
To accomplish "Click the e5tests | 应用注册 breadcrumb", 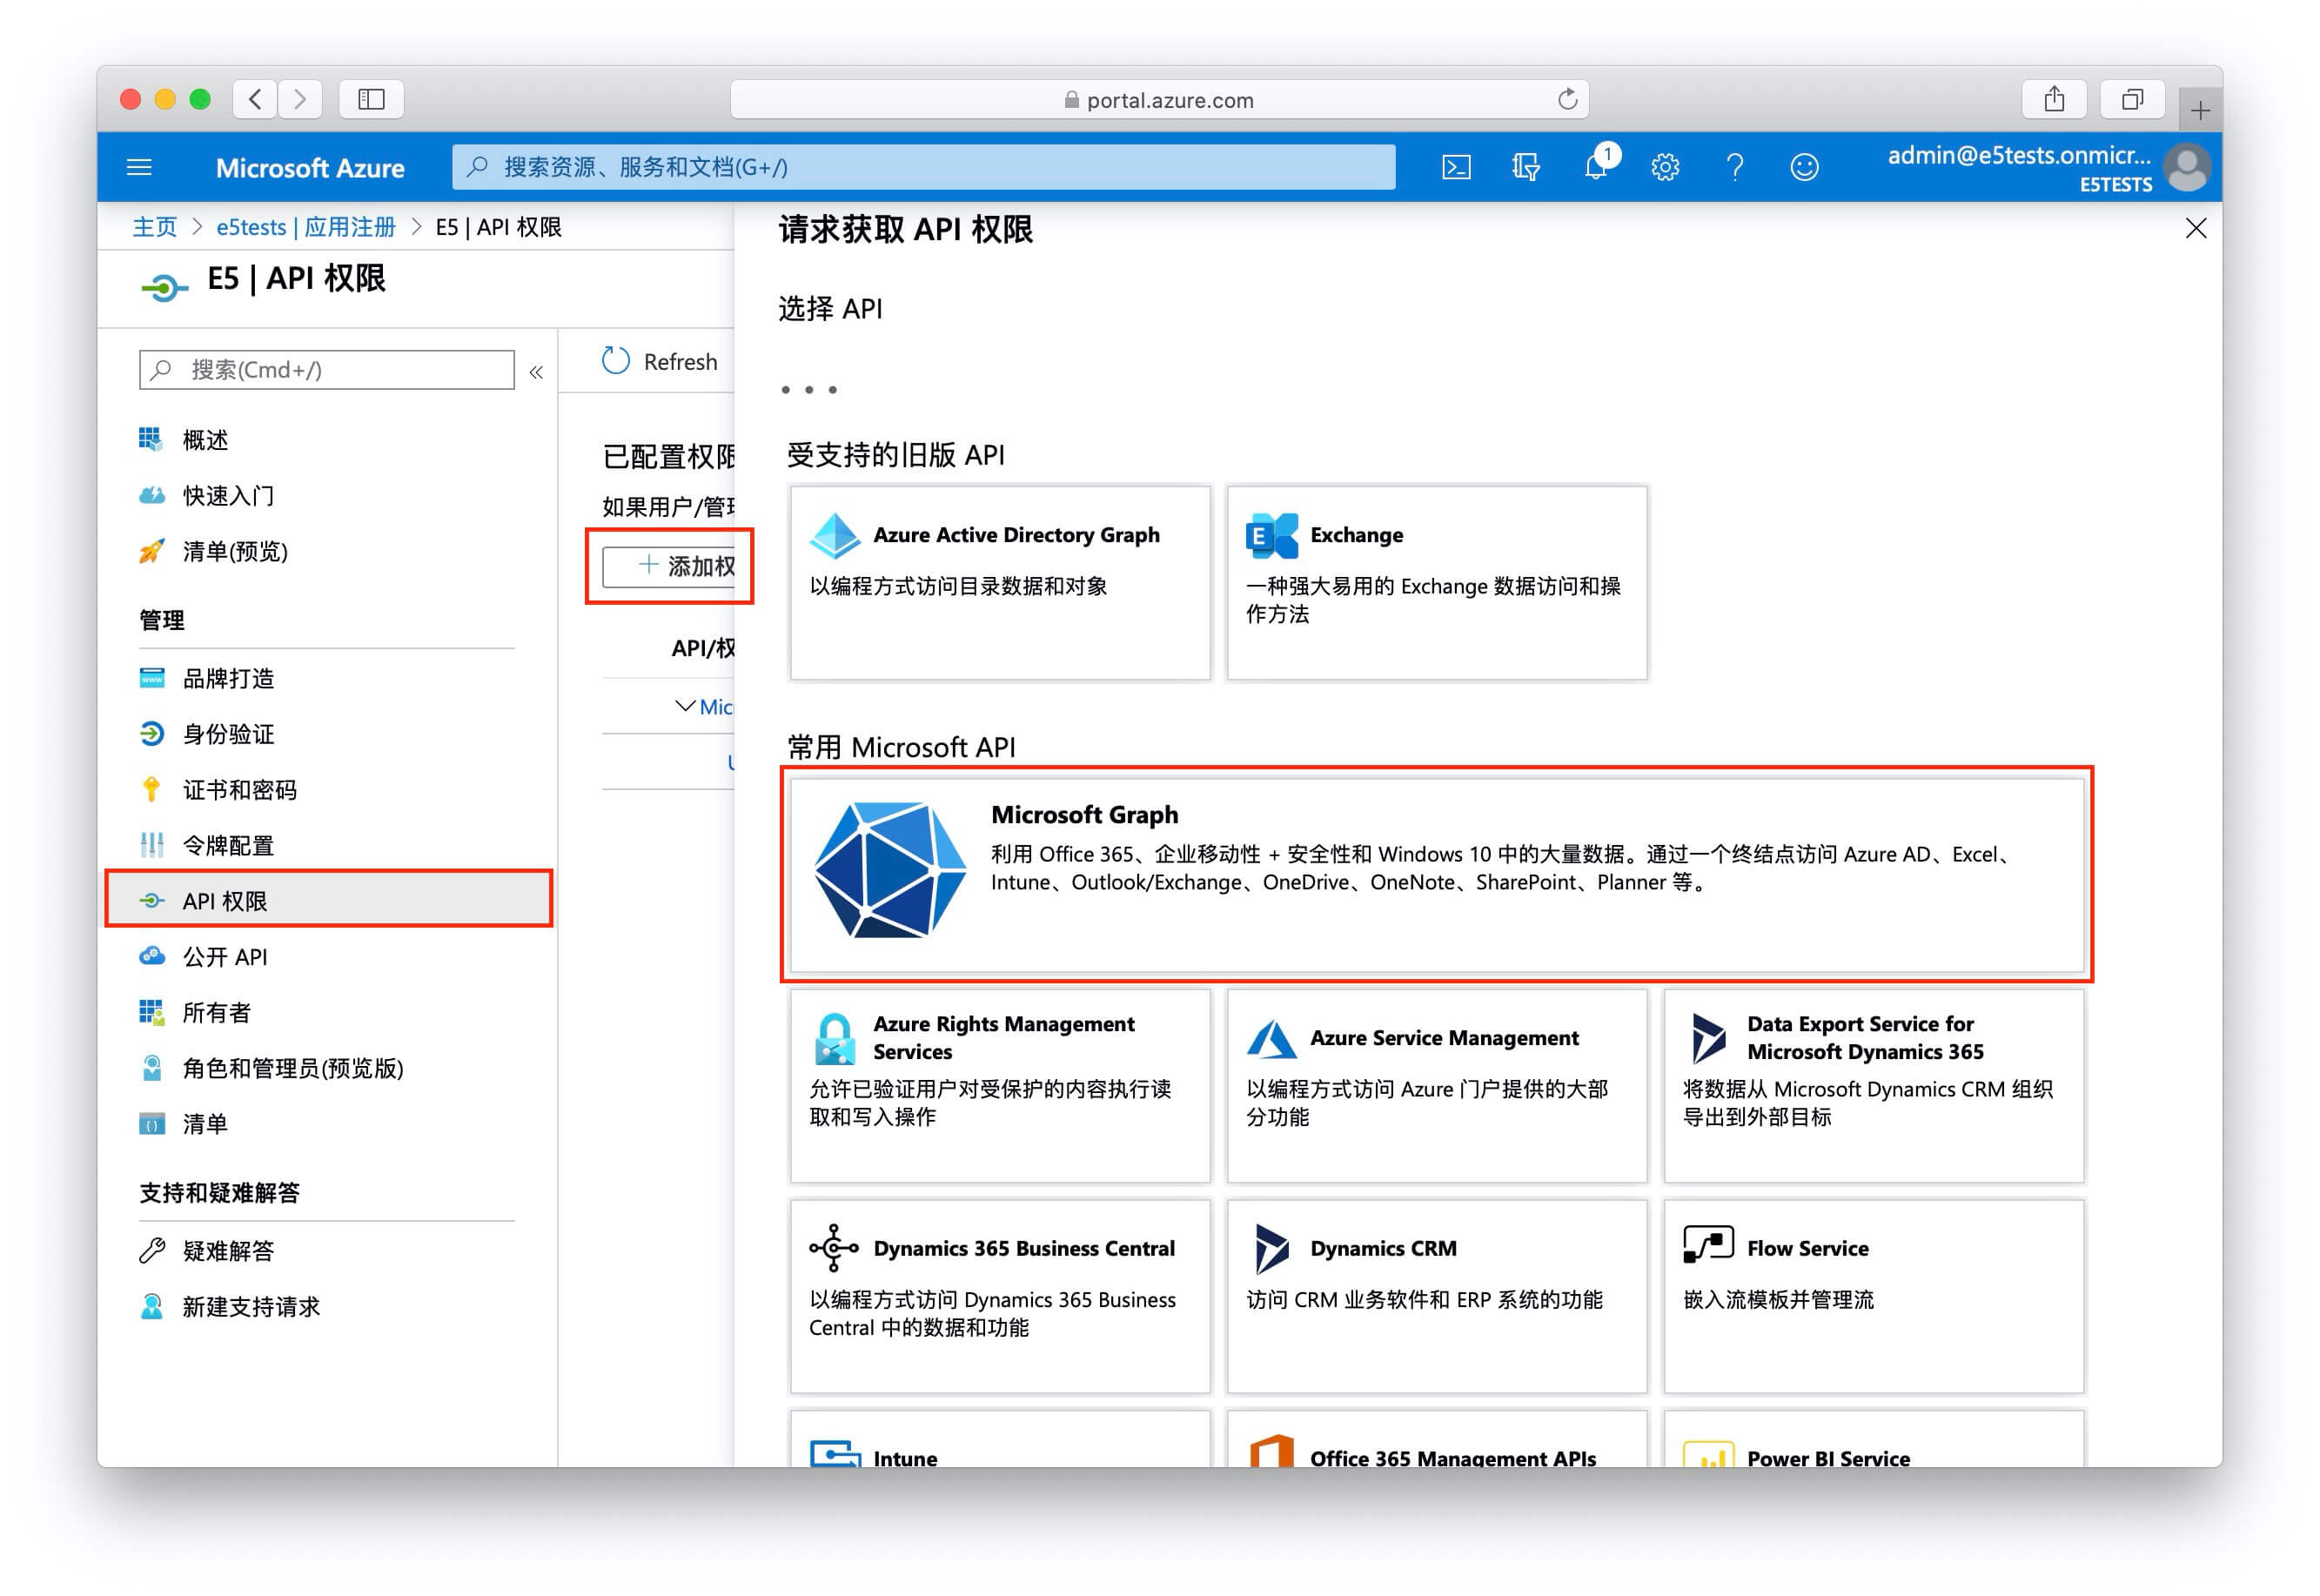I will click(x=305, y=227).
